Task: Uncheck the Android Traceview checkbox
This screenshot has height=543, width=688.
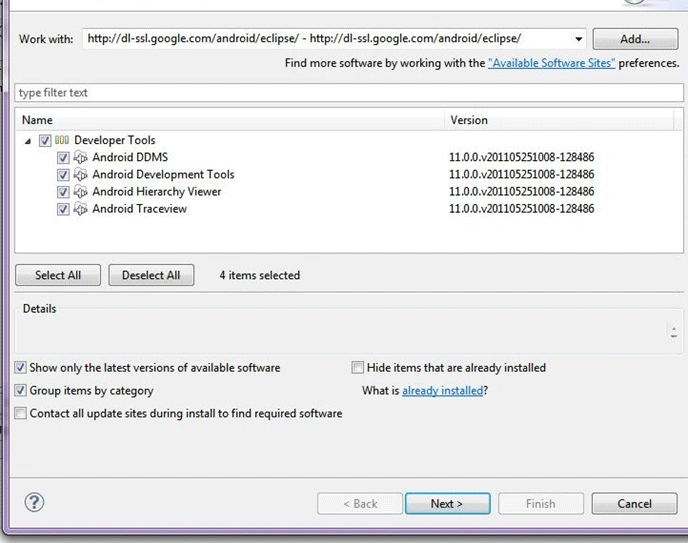Action: 63,209
